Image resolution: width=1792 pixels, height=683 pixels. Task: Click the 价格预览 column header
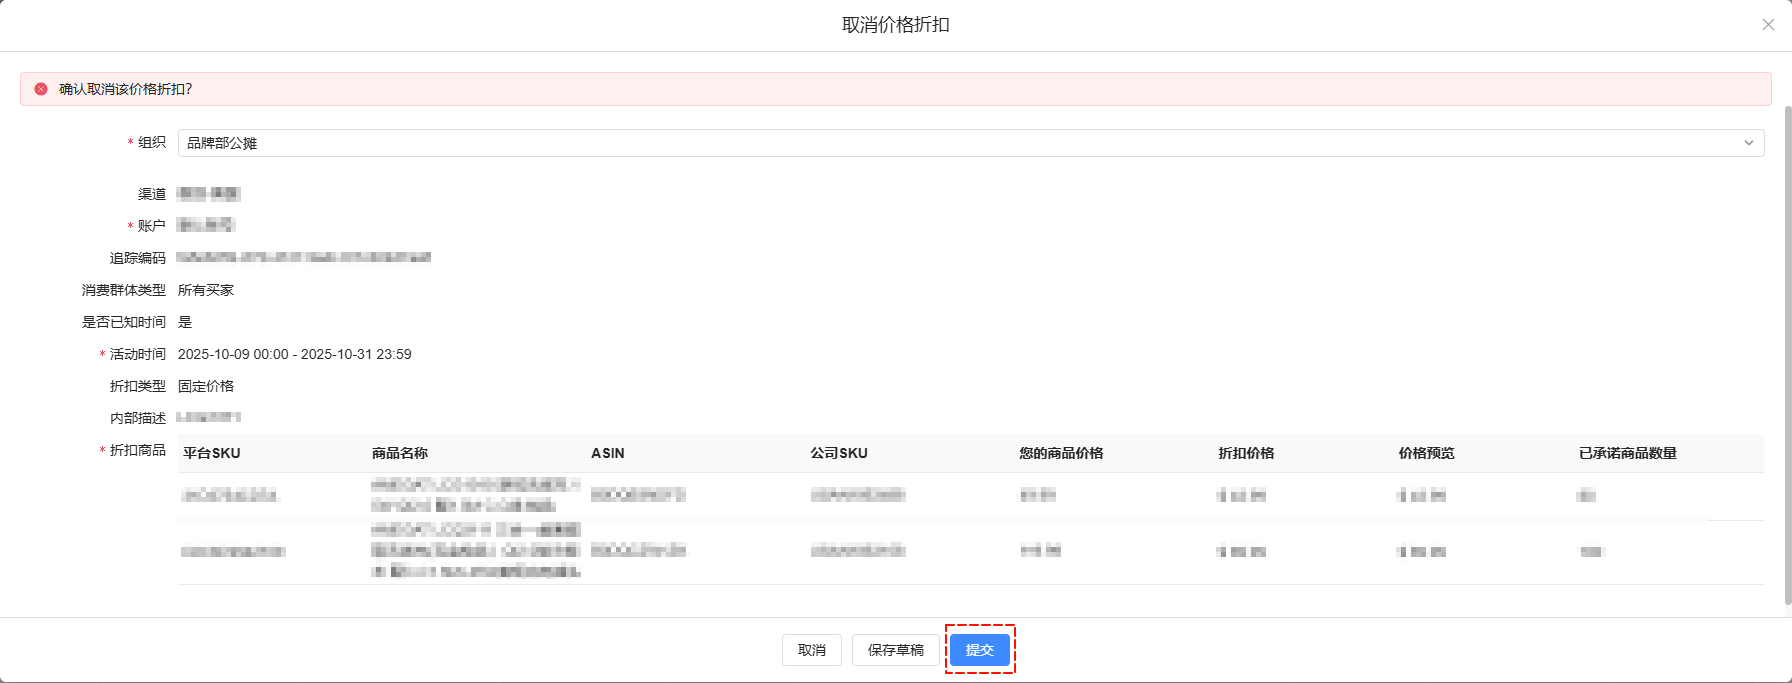tap(1426, 453)
